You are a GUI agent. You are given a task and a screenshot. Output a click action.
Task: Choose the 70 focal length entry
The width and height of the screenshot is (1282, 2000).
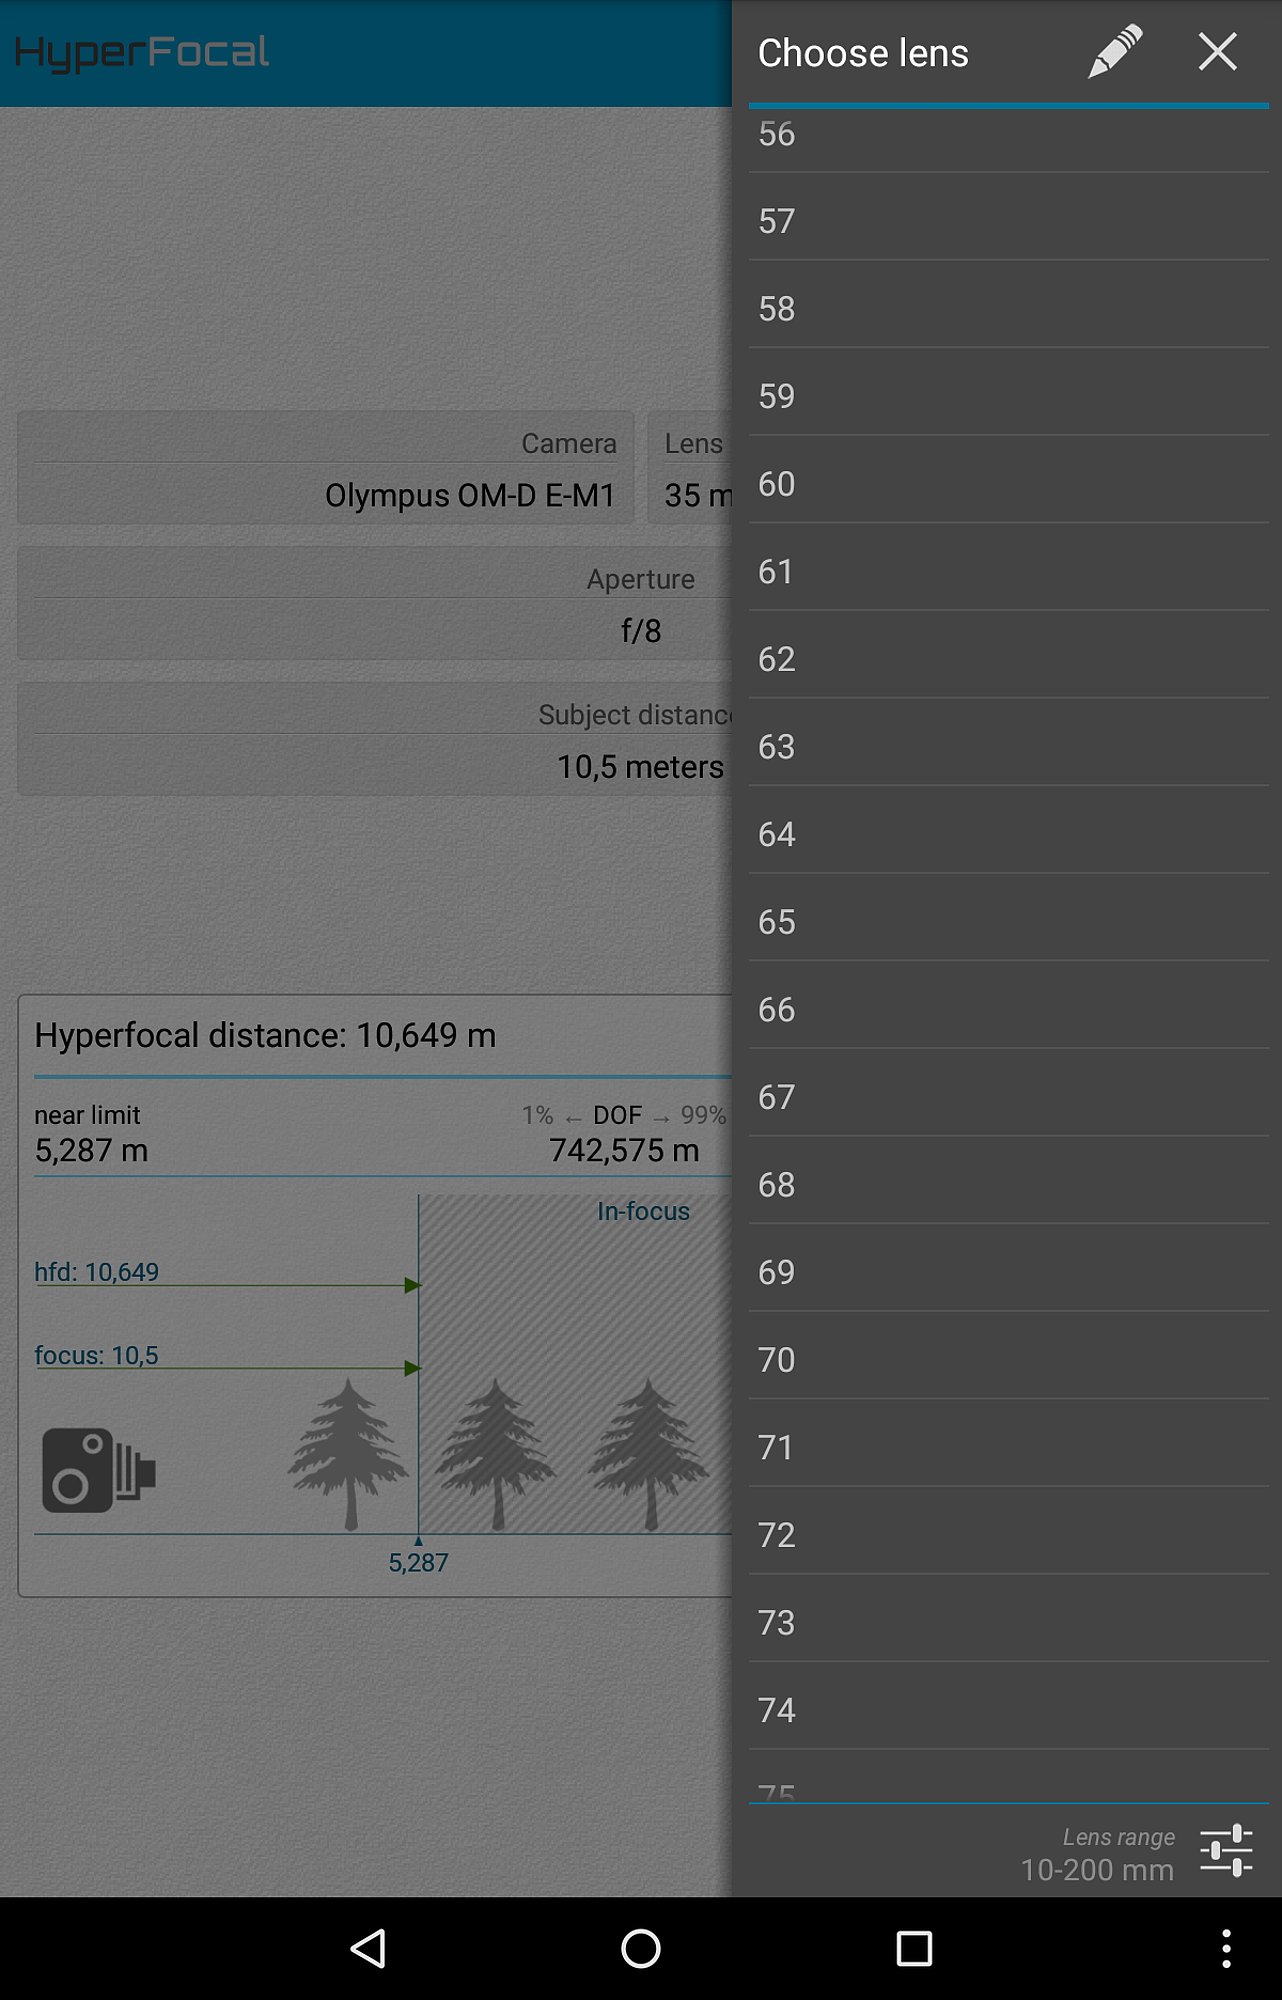[1008, 1360]
